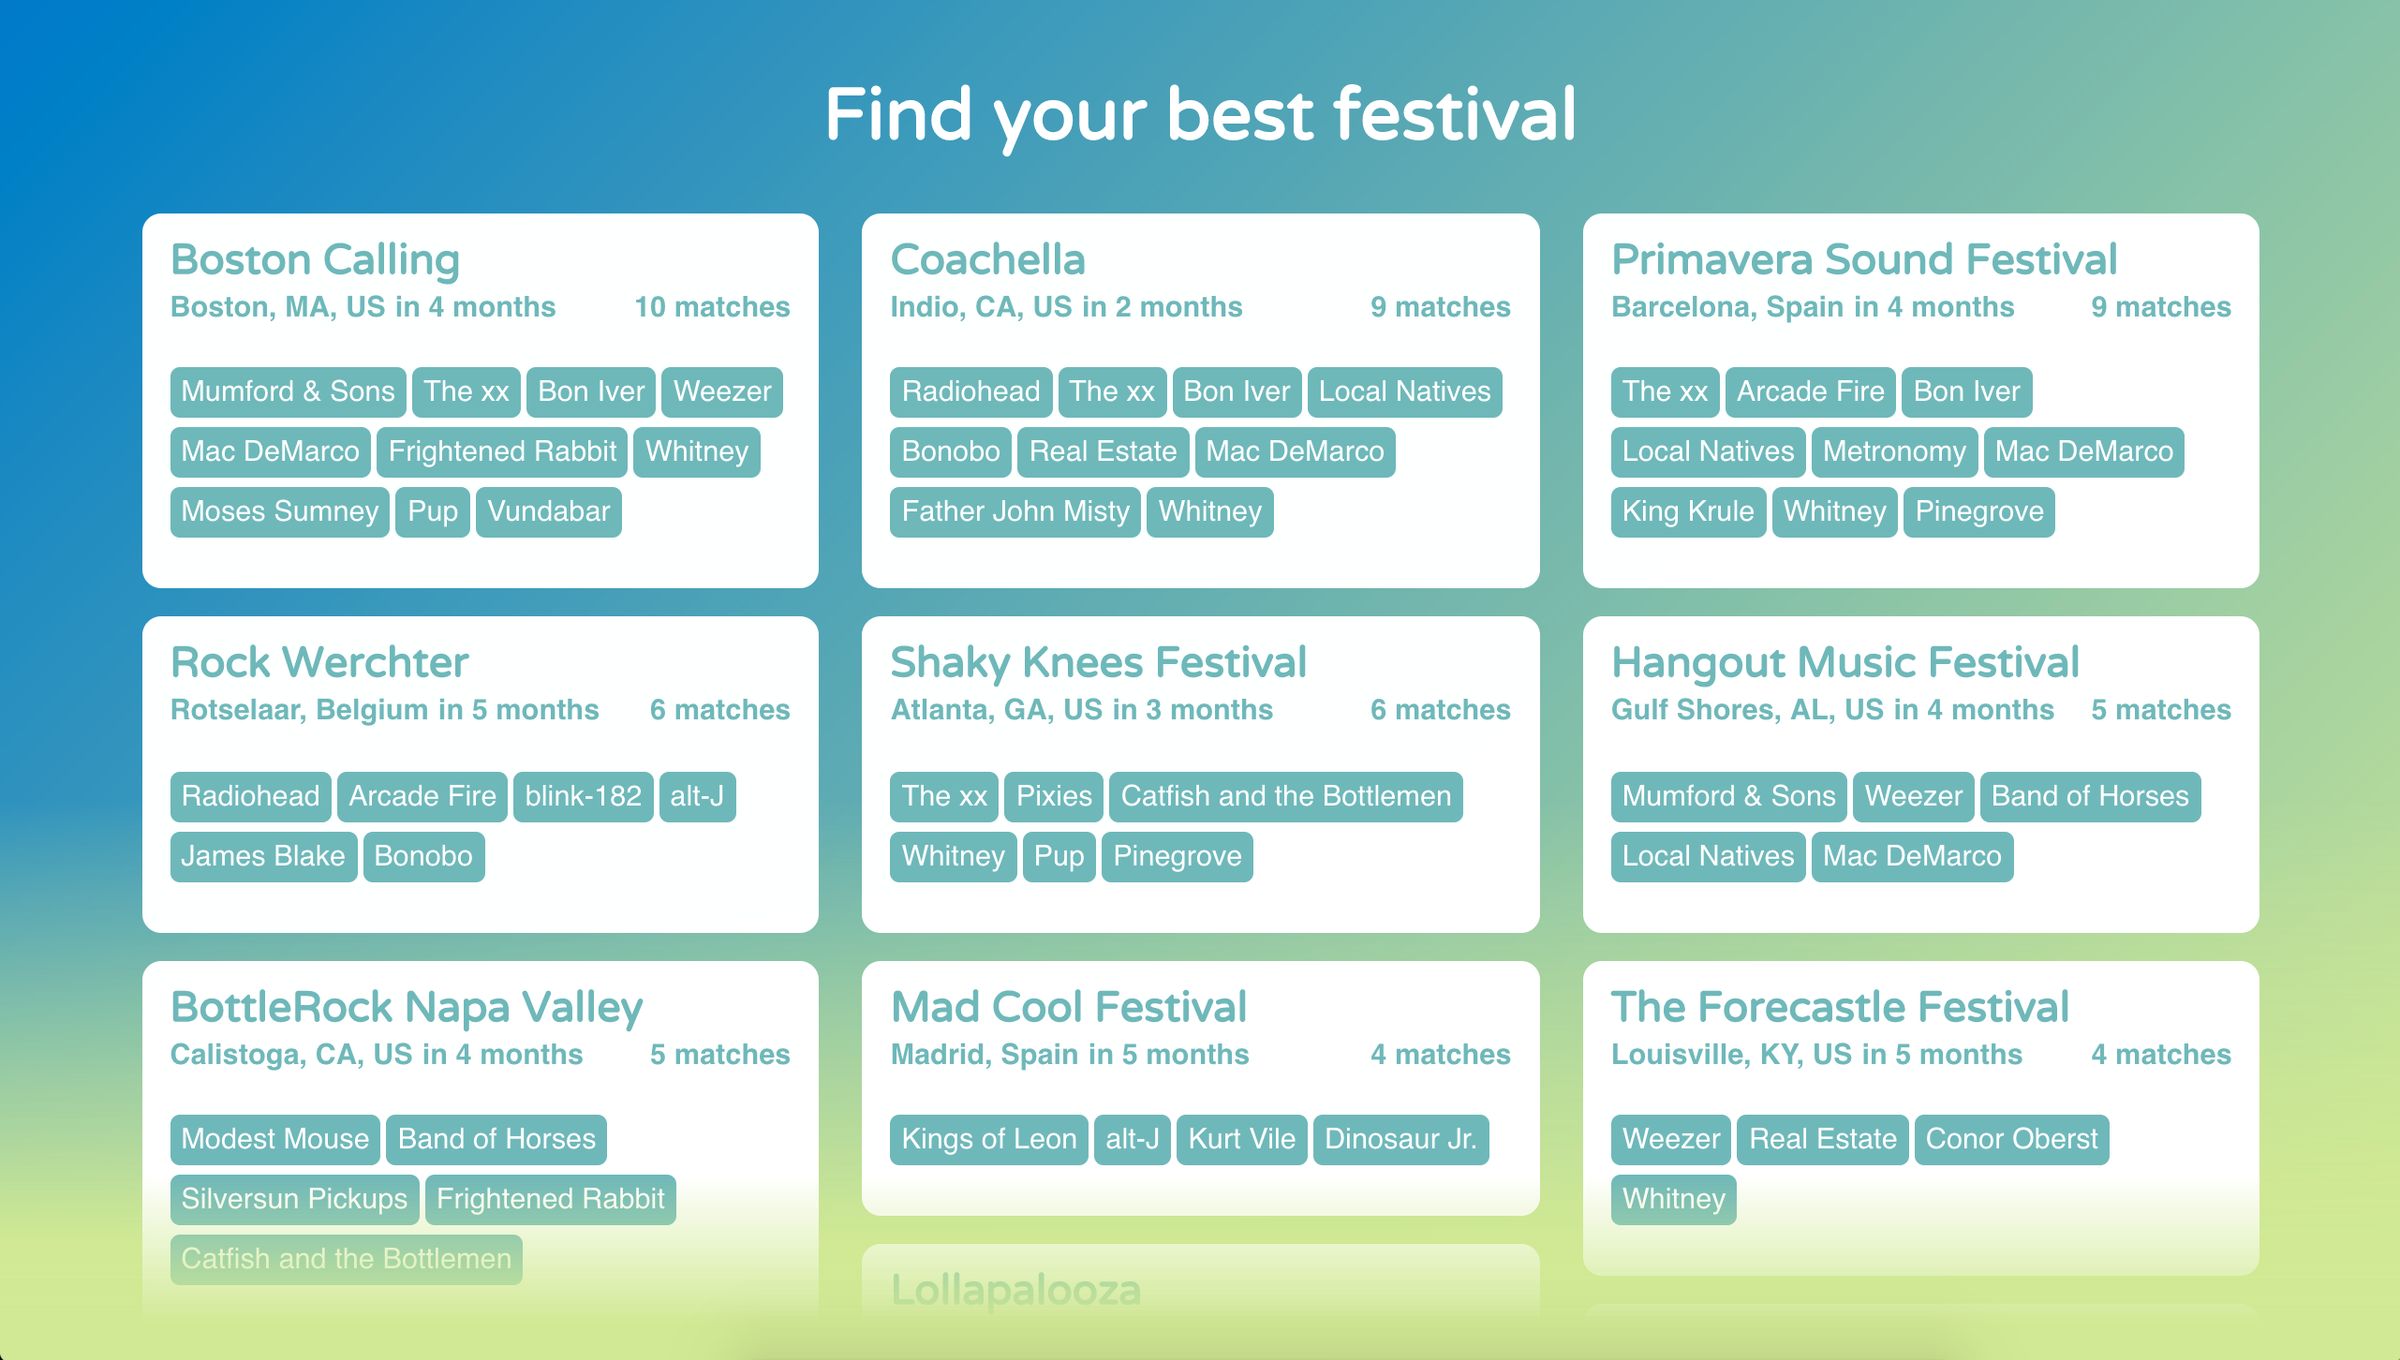Click the Whitney tag in Shaky Knees Festival
The width and height of the screenshot is (2400, 1360).
click(x=951, y=856)
